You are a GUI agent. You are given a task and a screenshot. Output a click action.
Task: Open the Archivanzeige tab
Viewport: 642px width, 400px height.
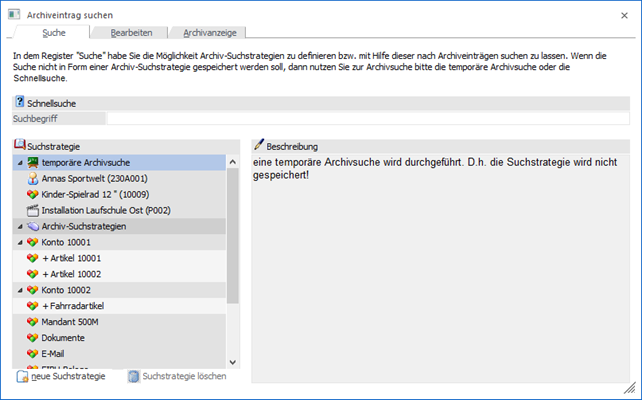coord(210,33)
